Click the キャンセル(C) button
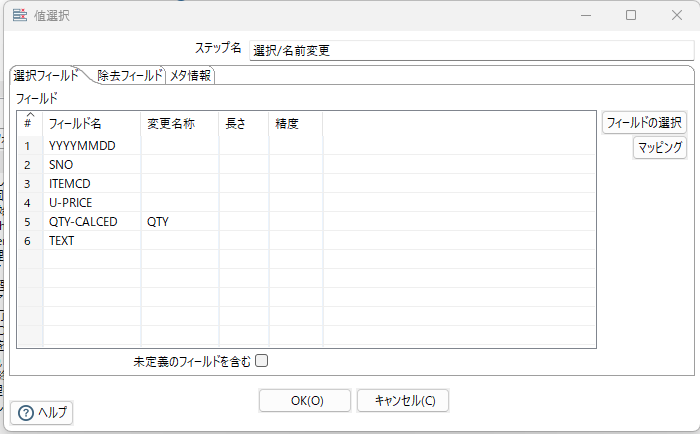The width and height of the screenshot is (700, 434). click(x=403, y=401)
